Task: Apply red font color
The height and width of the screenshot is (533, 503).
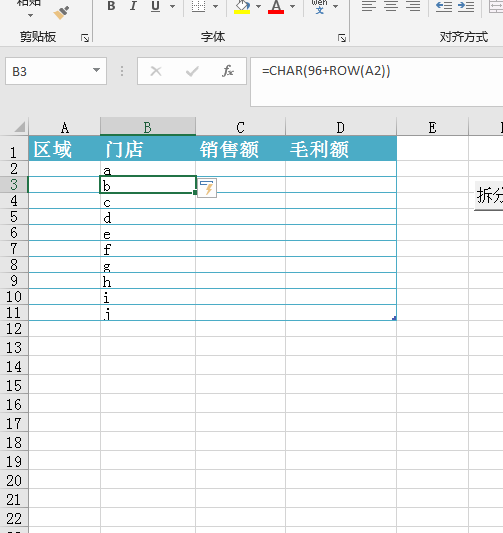Action: [x=276, y=6]
